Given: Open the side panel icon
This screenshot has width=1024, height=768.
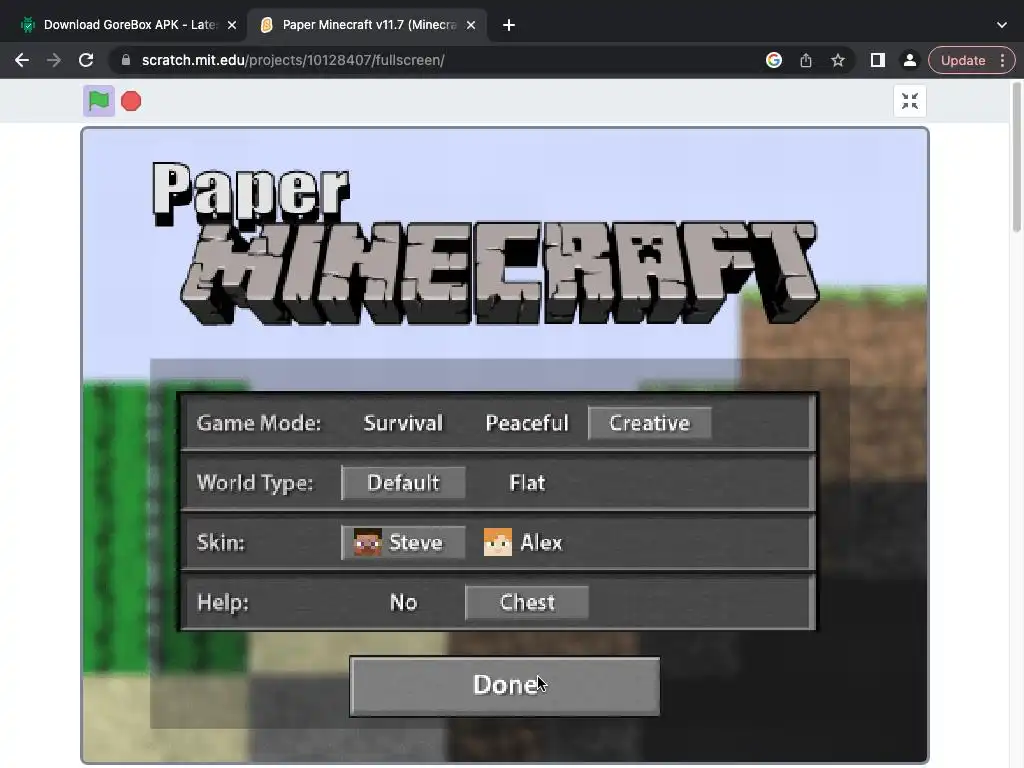Looking at the screenshot, I should click(x=878, y=60).
